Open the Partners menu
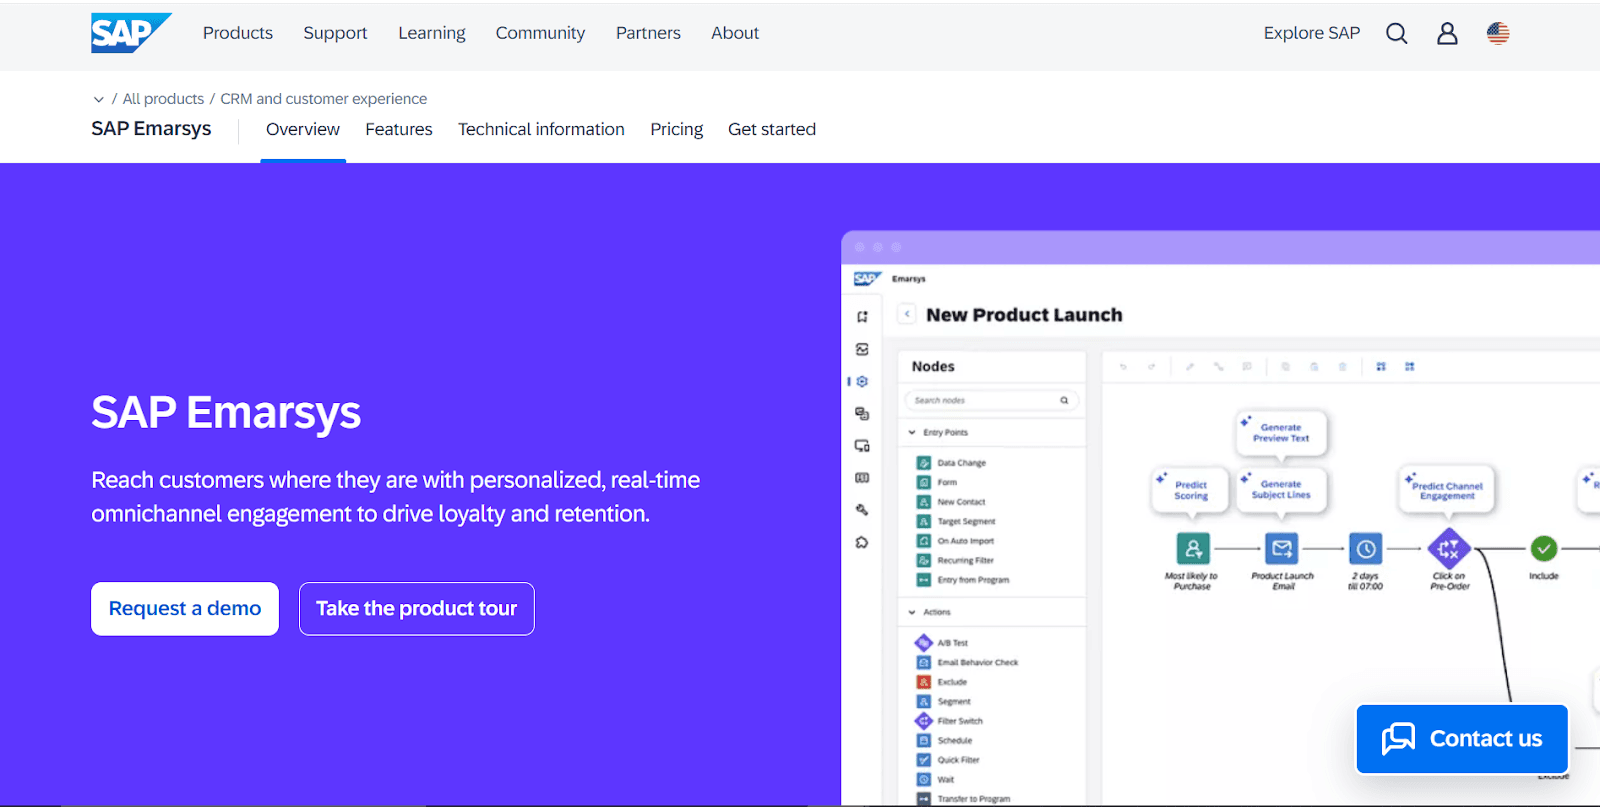Viewport: 1600px width, 807px height. 648,33
